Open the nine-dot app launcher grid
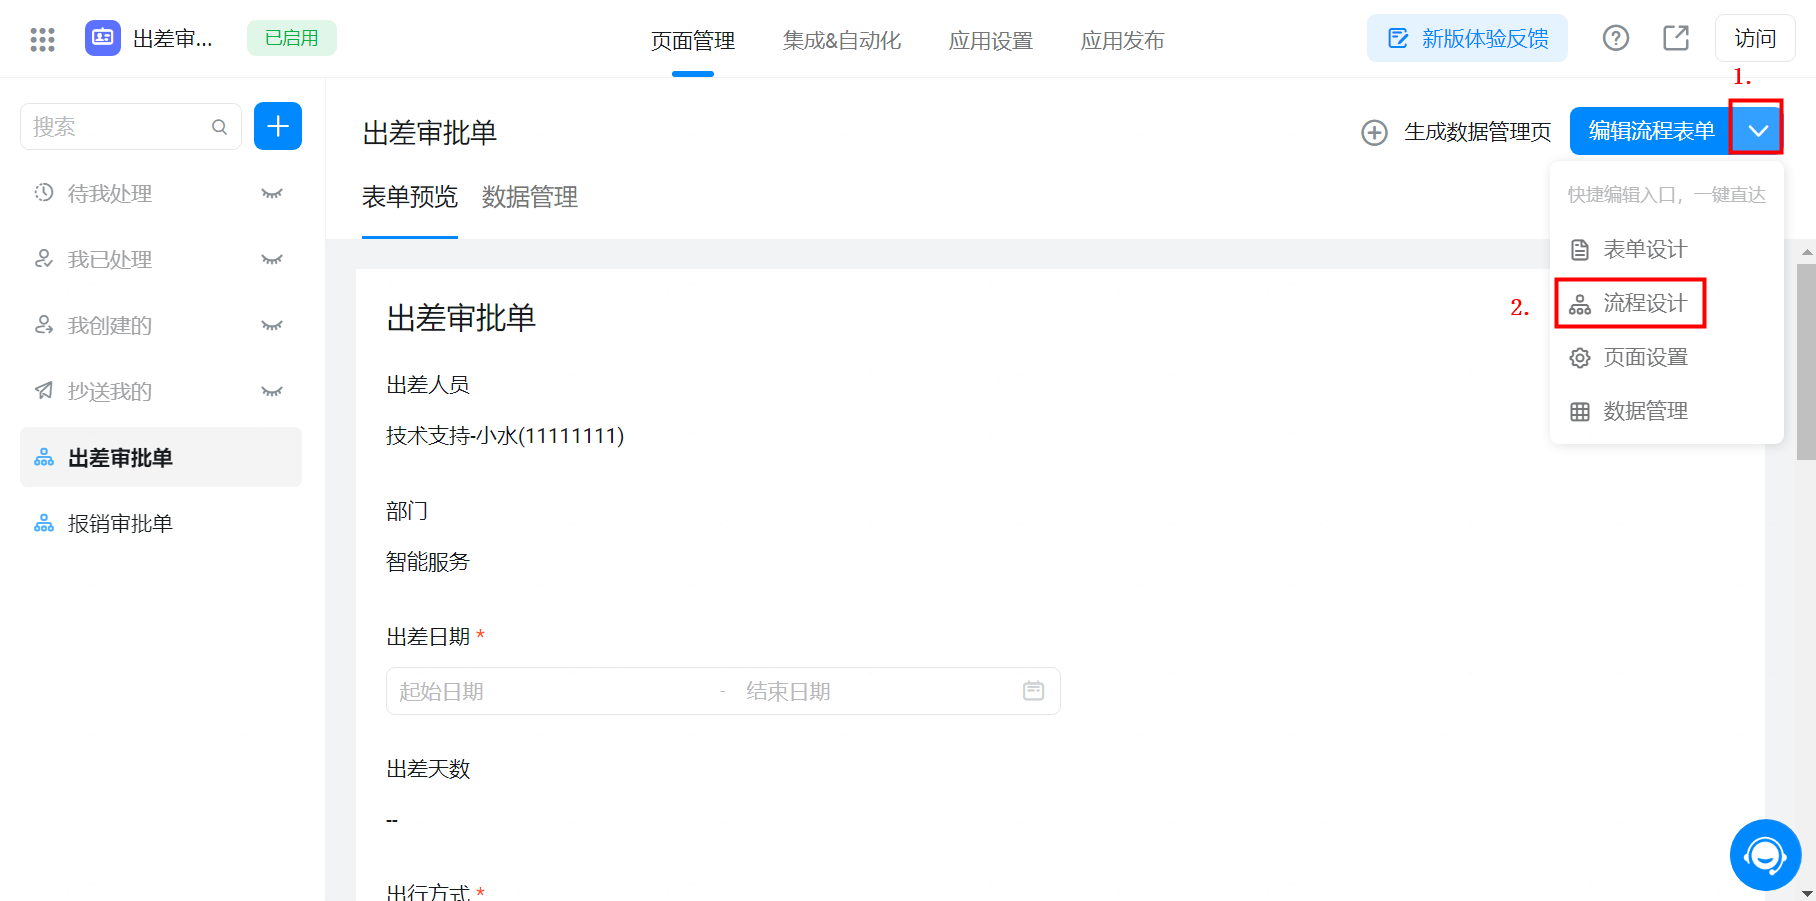Viewport: 1816px width, 901px height. click(x=42, y=39)
